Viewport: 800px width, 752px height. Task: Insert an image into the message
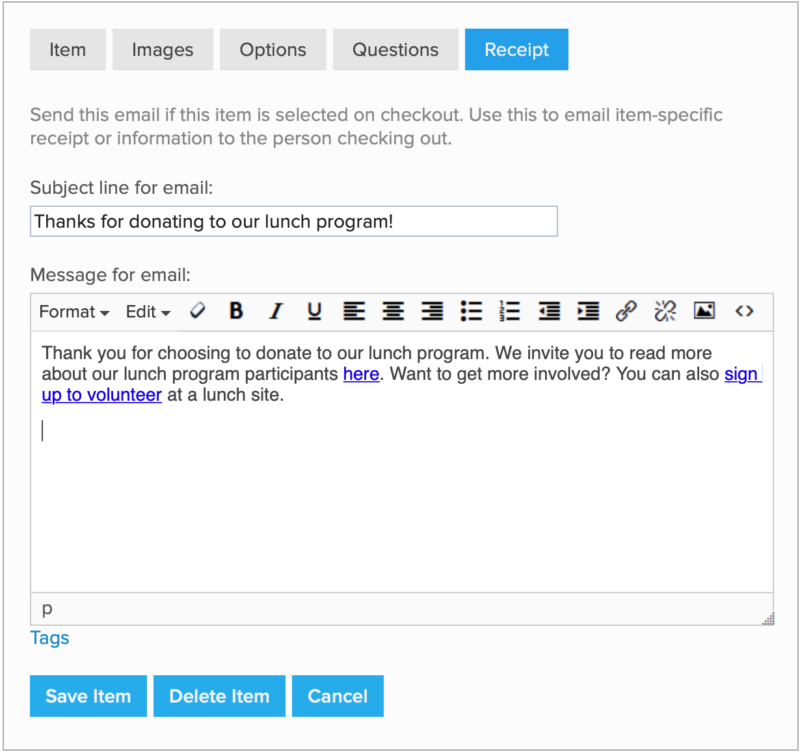[704, 311]
